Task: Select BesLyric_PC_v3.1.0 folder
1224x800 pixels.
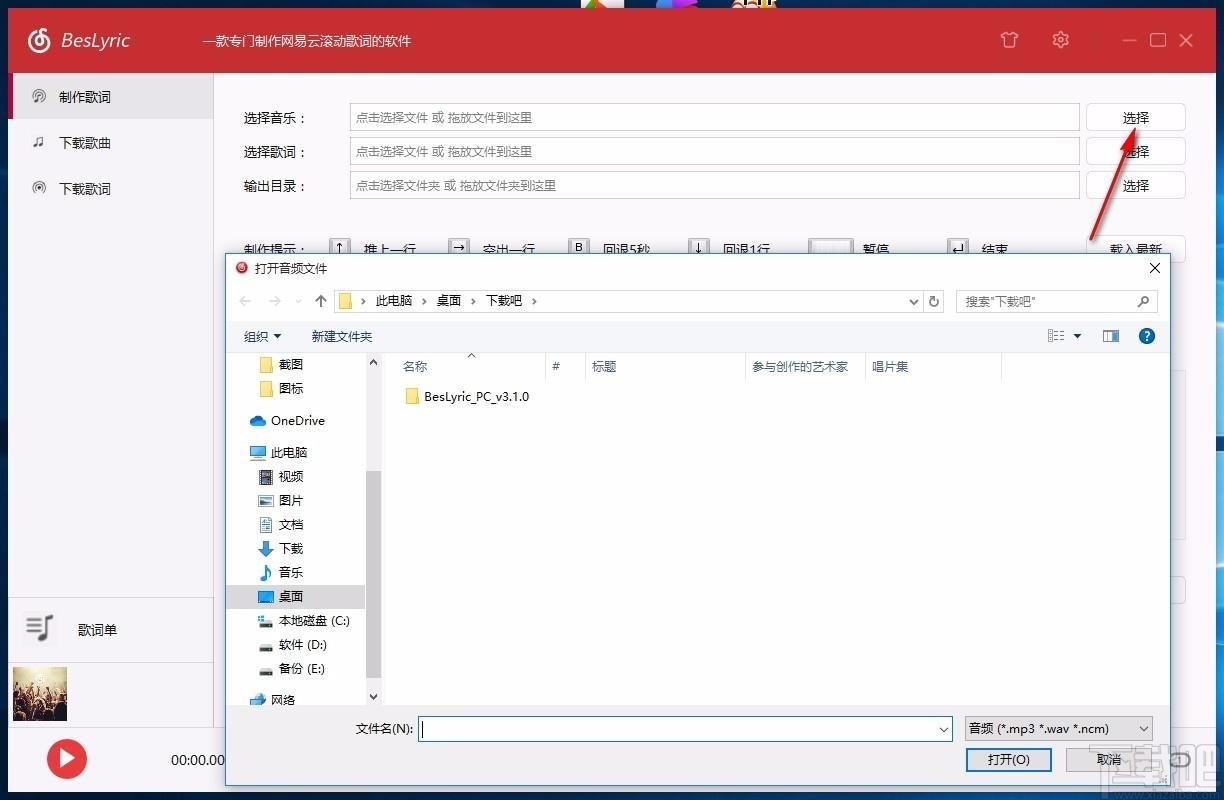Action: pos(467,397)
